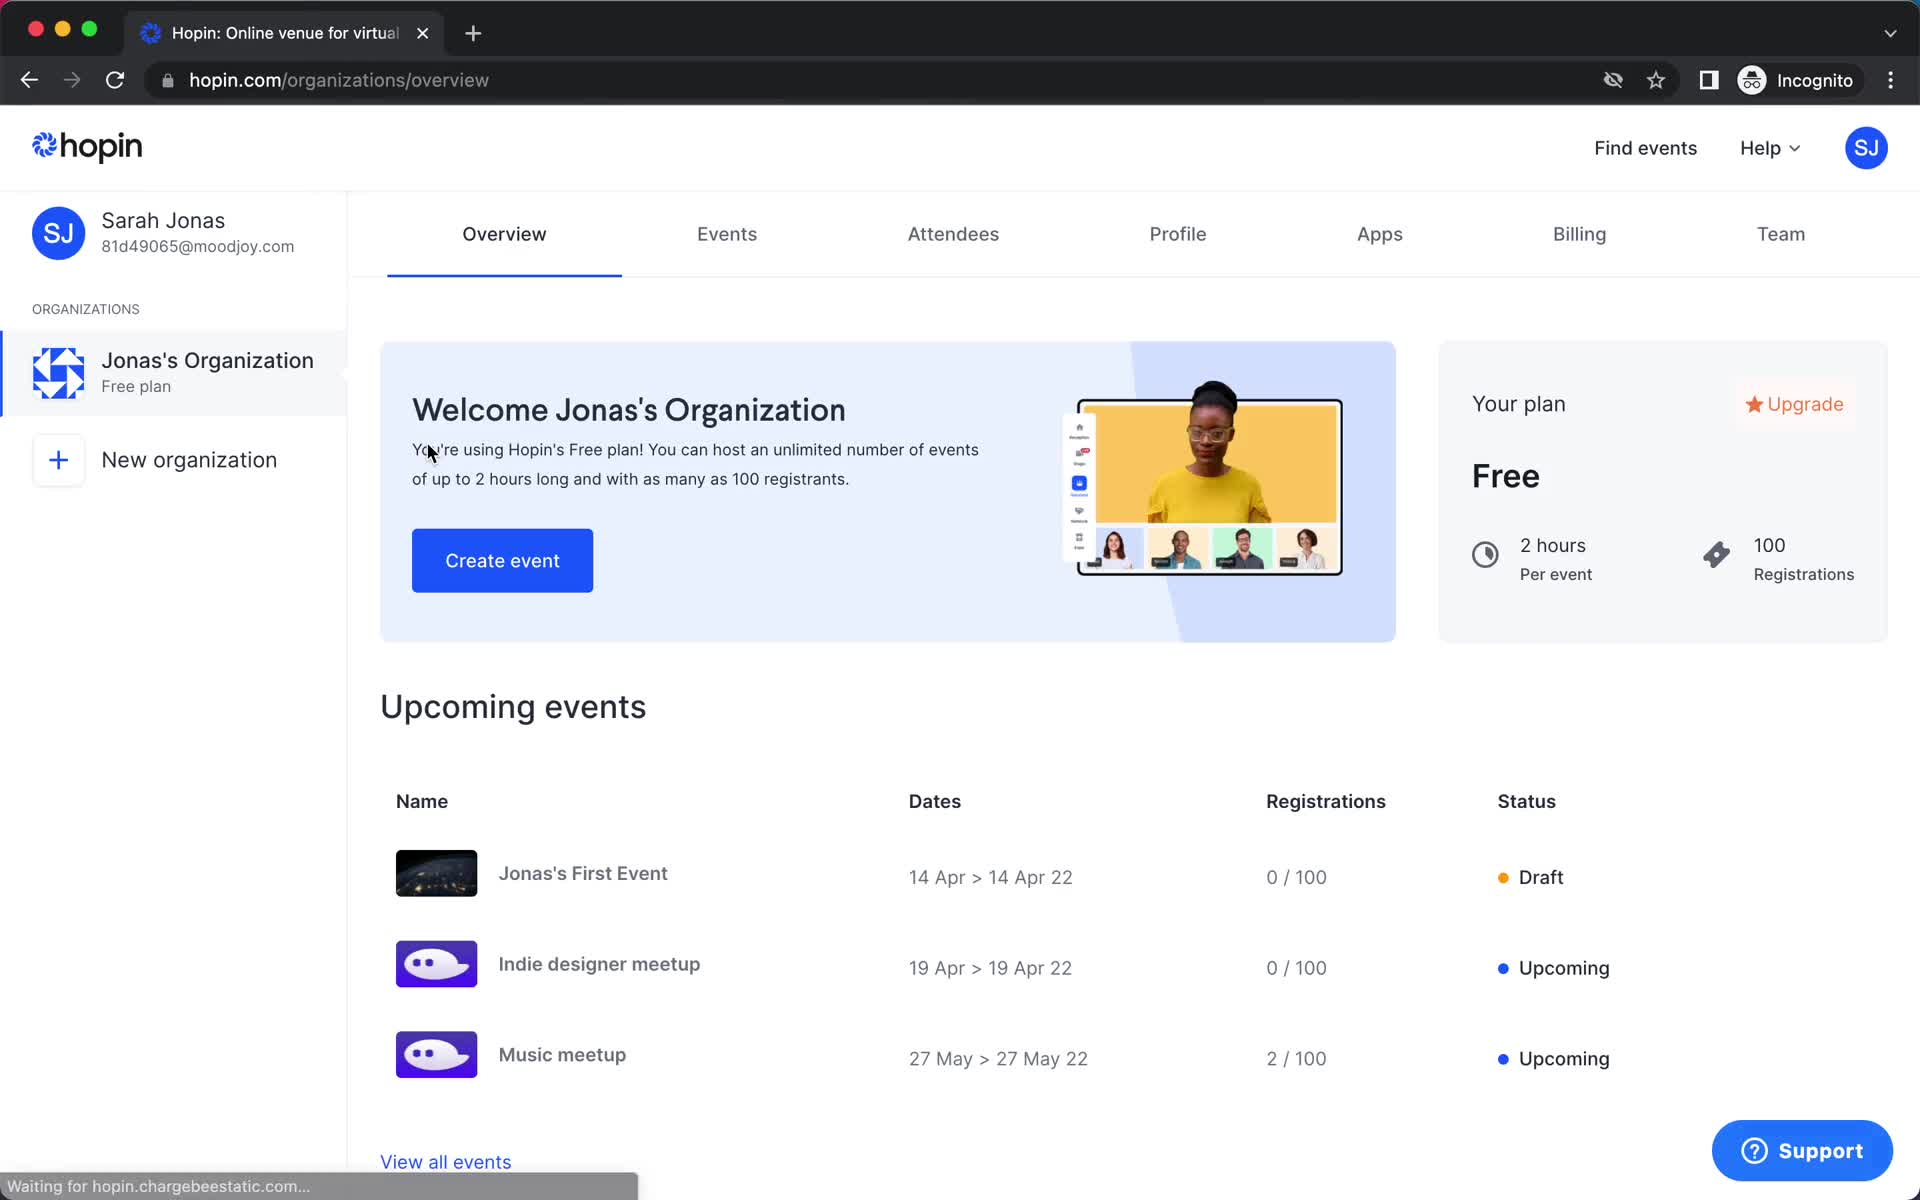
Task: Open the Team tab
Action: tap(1781, 234)
